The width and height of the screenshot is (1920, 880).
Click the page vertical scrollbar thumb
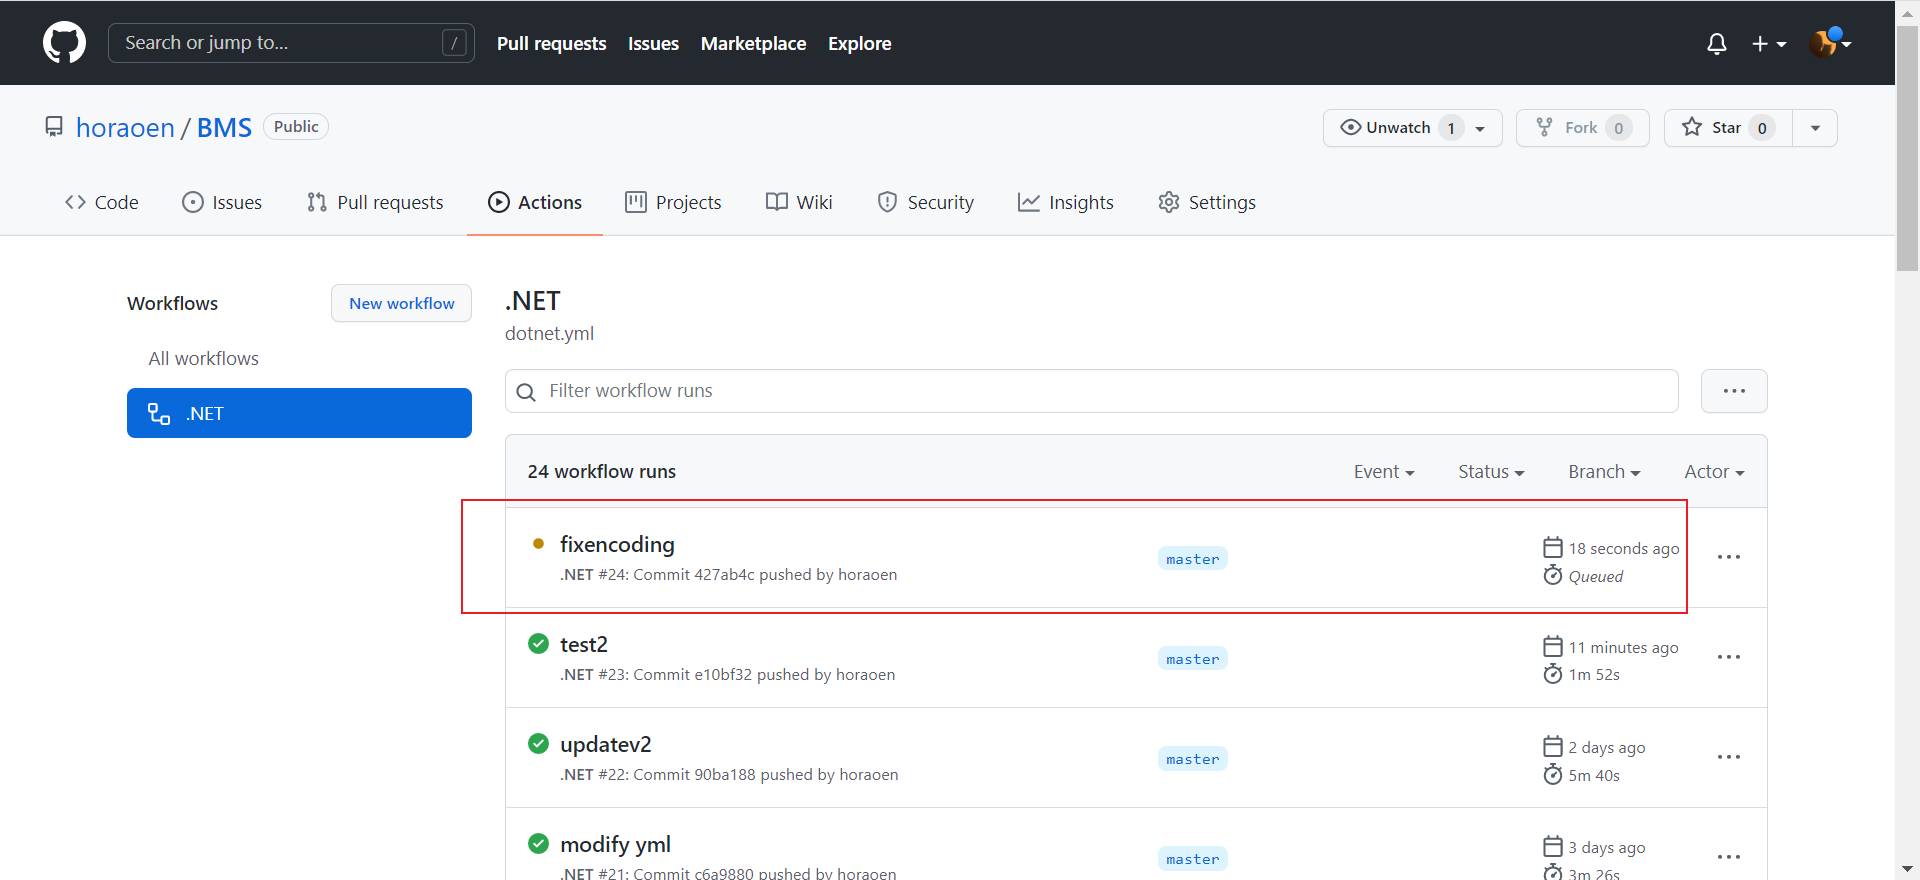(1907, 148)
